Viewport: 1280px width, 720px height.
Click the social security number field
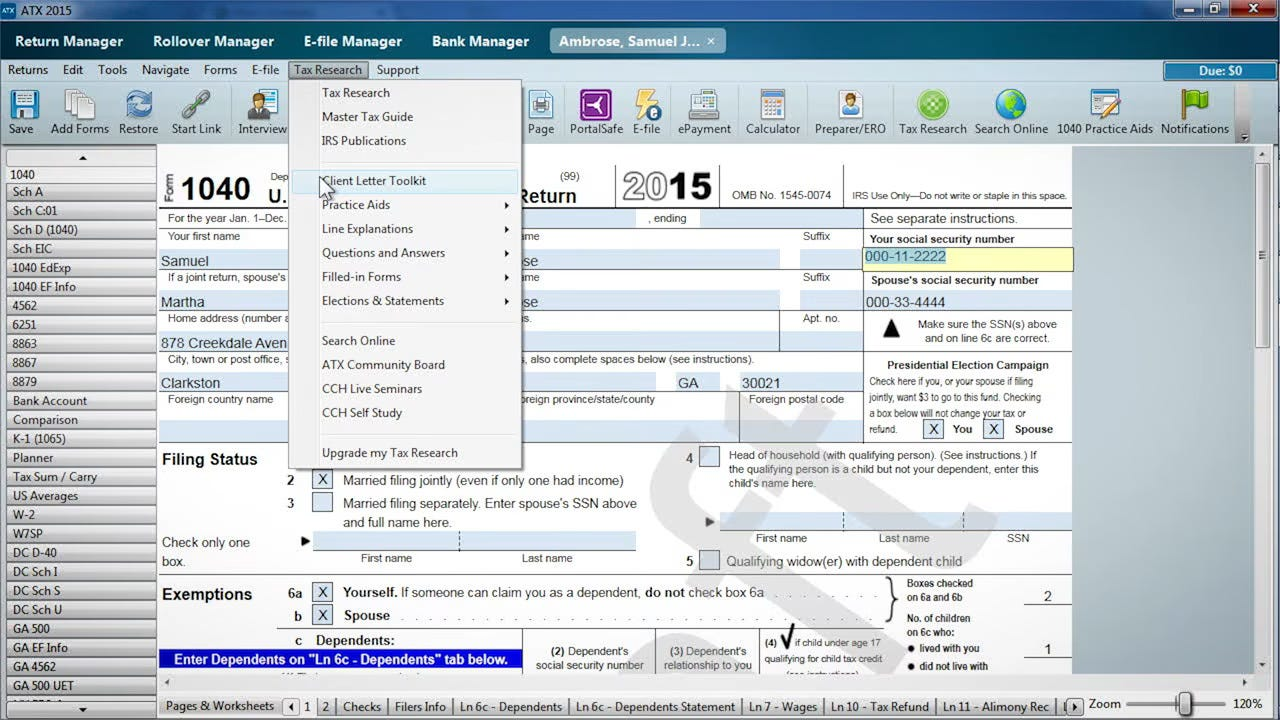point(966,258)
